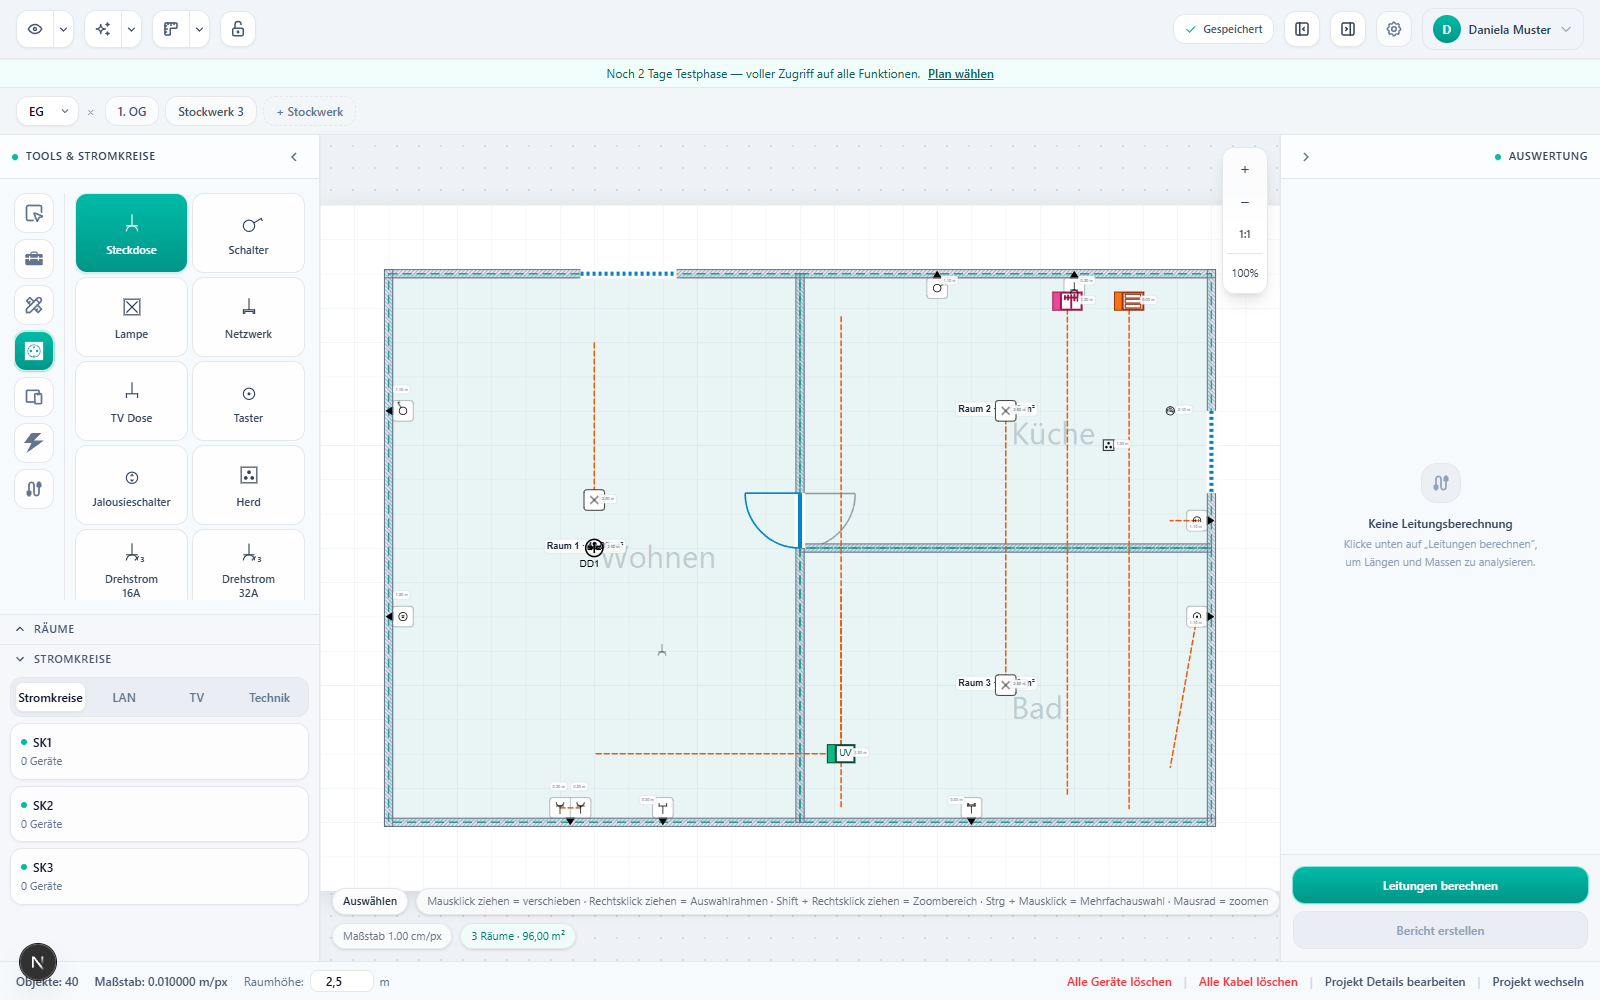1600x1000 pixels.
Task: Click the cable routing sidebar icon
Action: click(34, 489)
